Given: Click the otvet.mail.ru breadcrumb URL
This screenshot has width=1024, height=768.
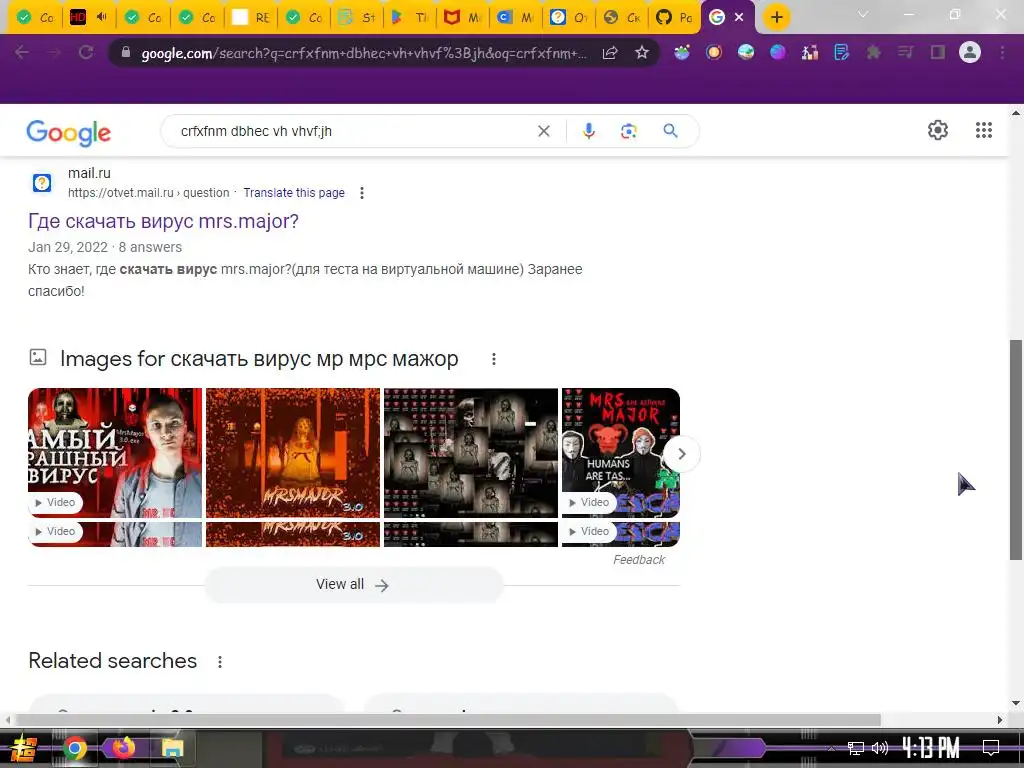Looking at the screenshot, I should pos(149,193).
